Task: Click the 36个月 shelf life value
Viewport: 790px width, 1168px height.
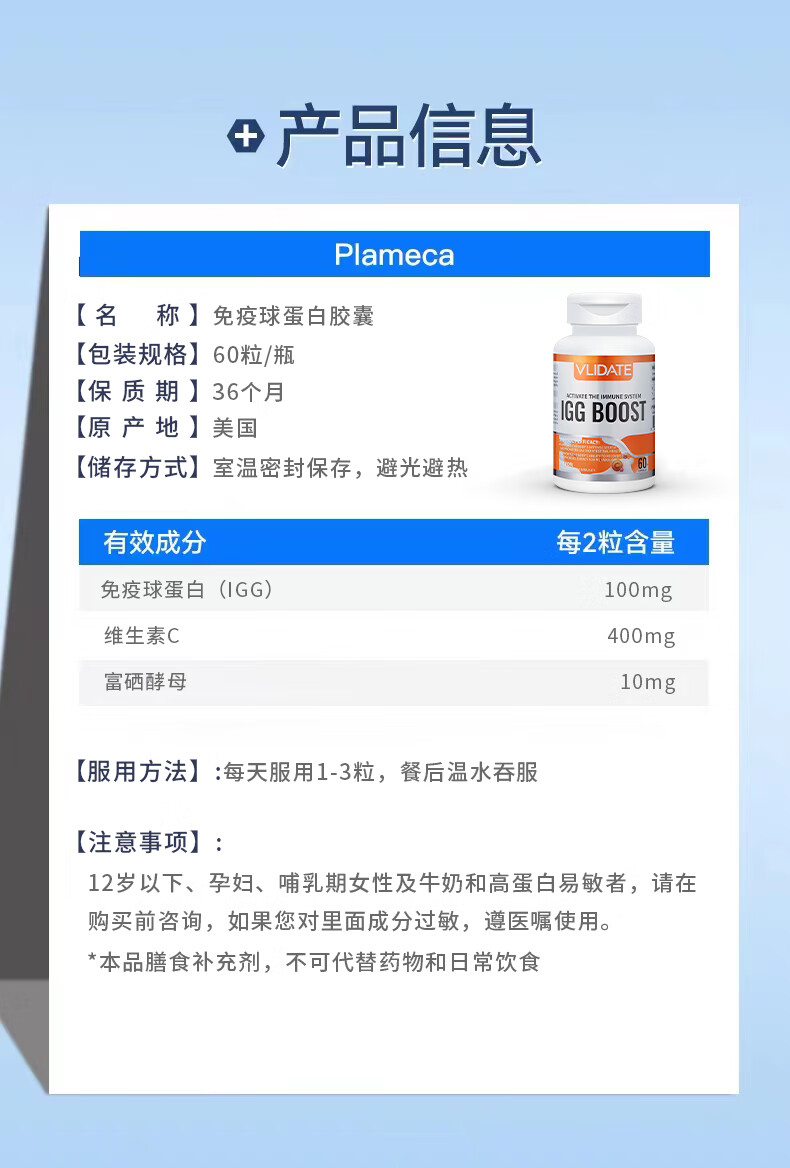Action: pyautogui.click(x=248, y=392)
